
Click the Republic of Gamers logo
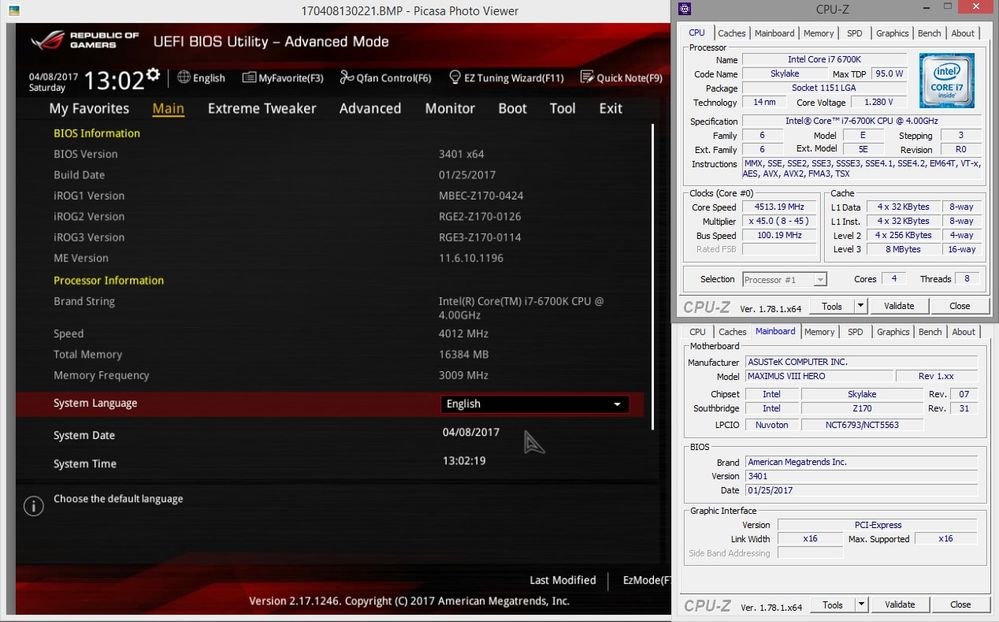(x=84, y=40)
